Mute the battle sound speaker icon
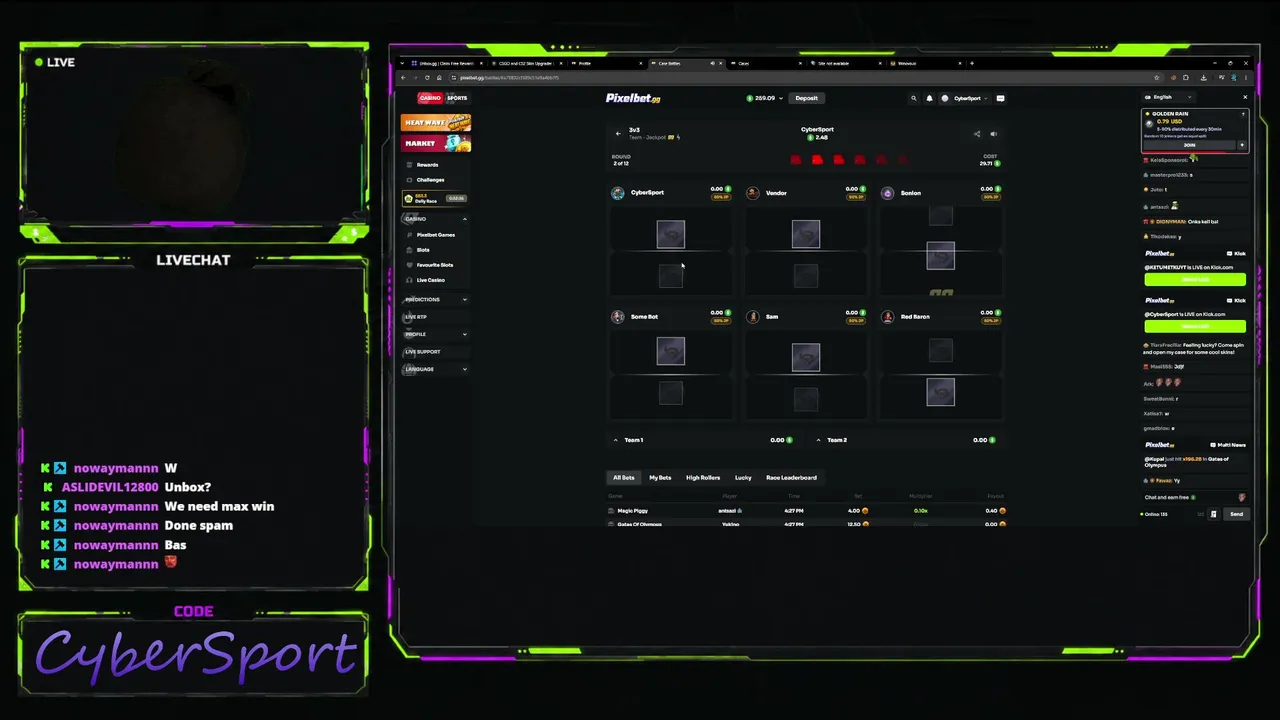This screenshot has height=720, width=1280. 993,134
